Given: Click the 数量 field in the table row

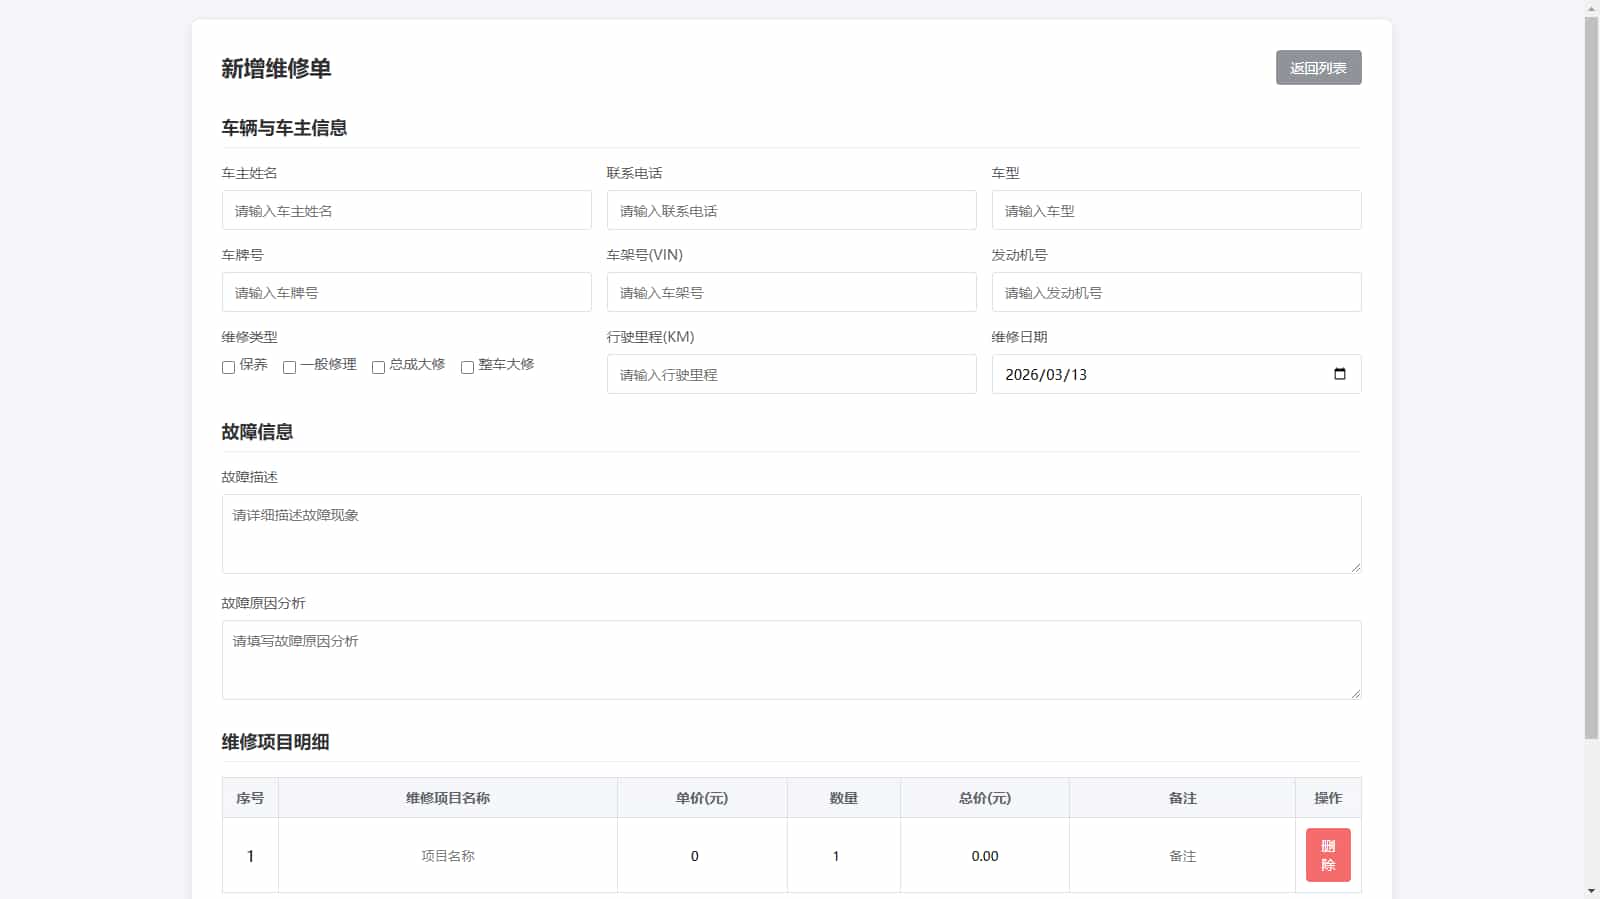Looking at the screenshot, I should click(x=843, y=856).
